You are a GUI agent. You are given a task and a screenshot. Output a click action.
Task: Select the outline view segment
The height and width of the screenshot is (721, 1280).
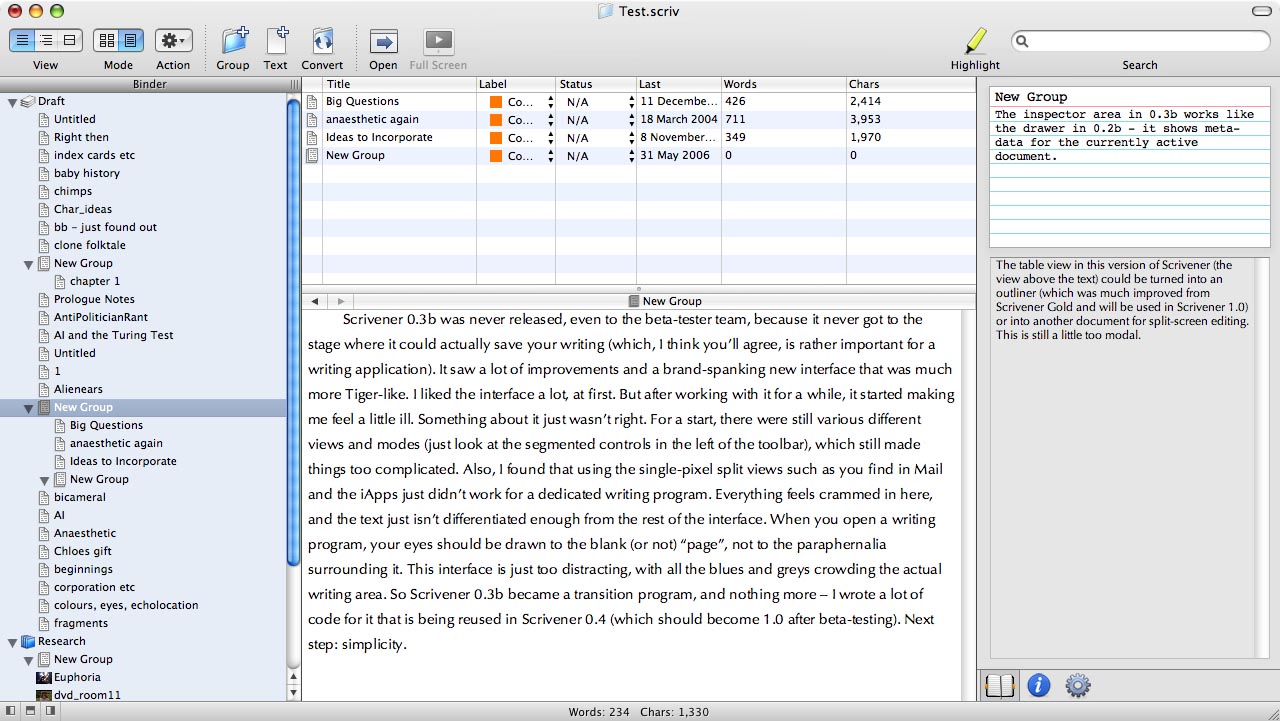46,41
